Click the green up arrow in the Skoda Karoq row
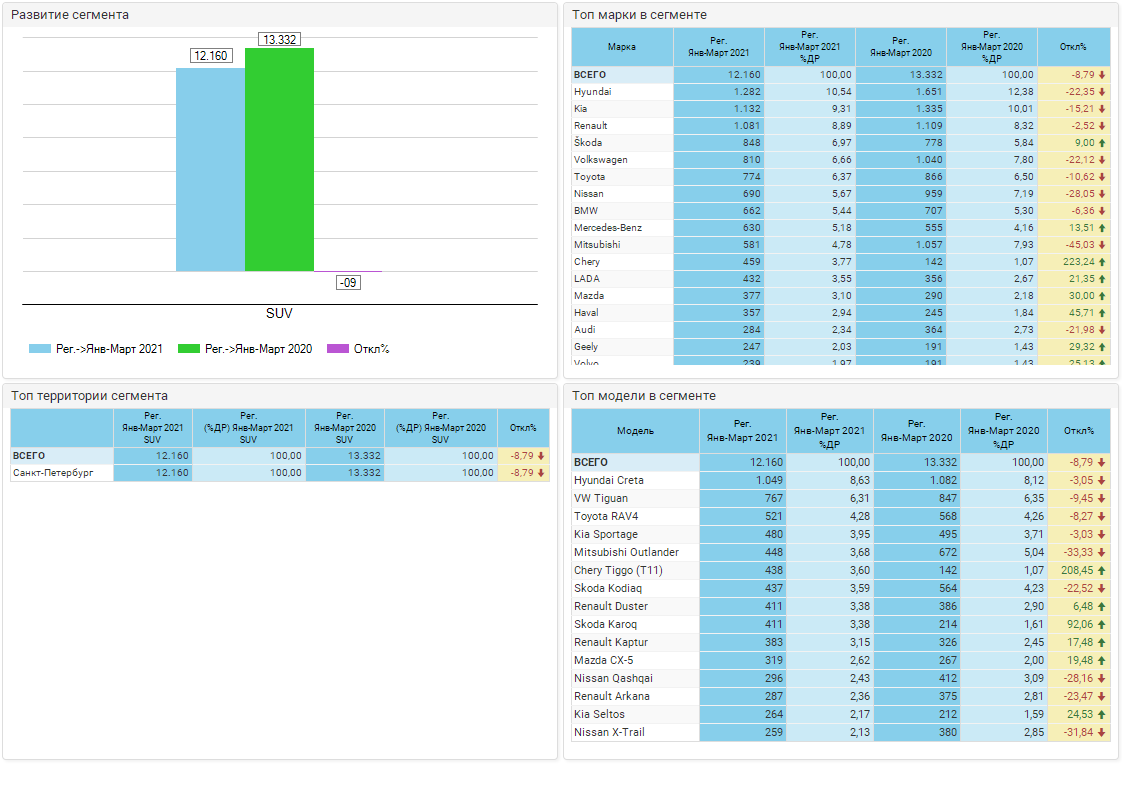Image resolution: width=1122 pixels, height=793 pixels. [1102, 624]
